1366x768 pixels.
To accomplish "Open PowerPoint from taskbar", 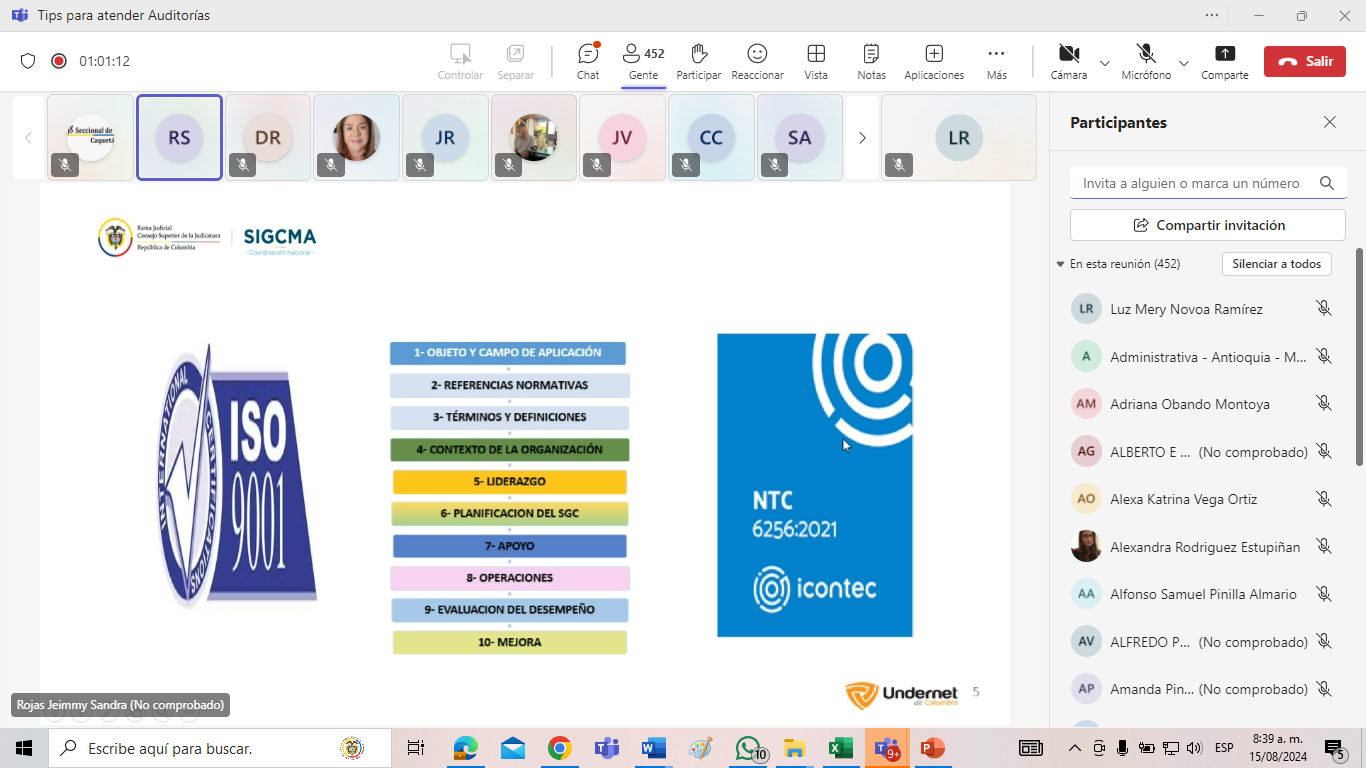I will pyautogui.click(x=933, y=748).
